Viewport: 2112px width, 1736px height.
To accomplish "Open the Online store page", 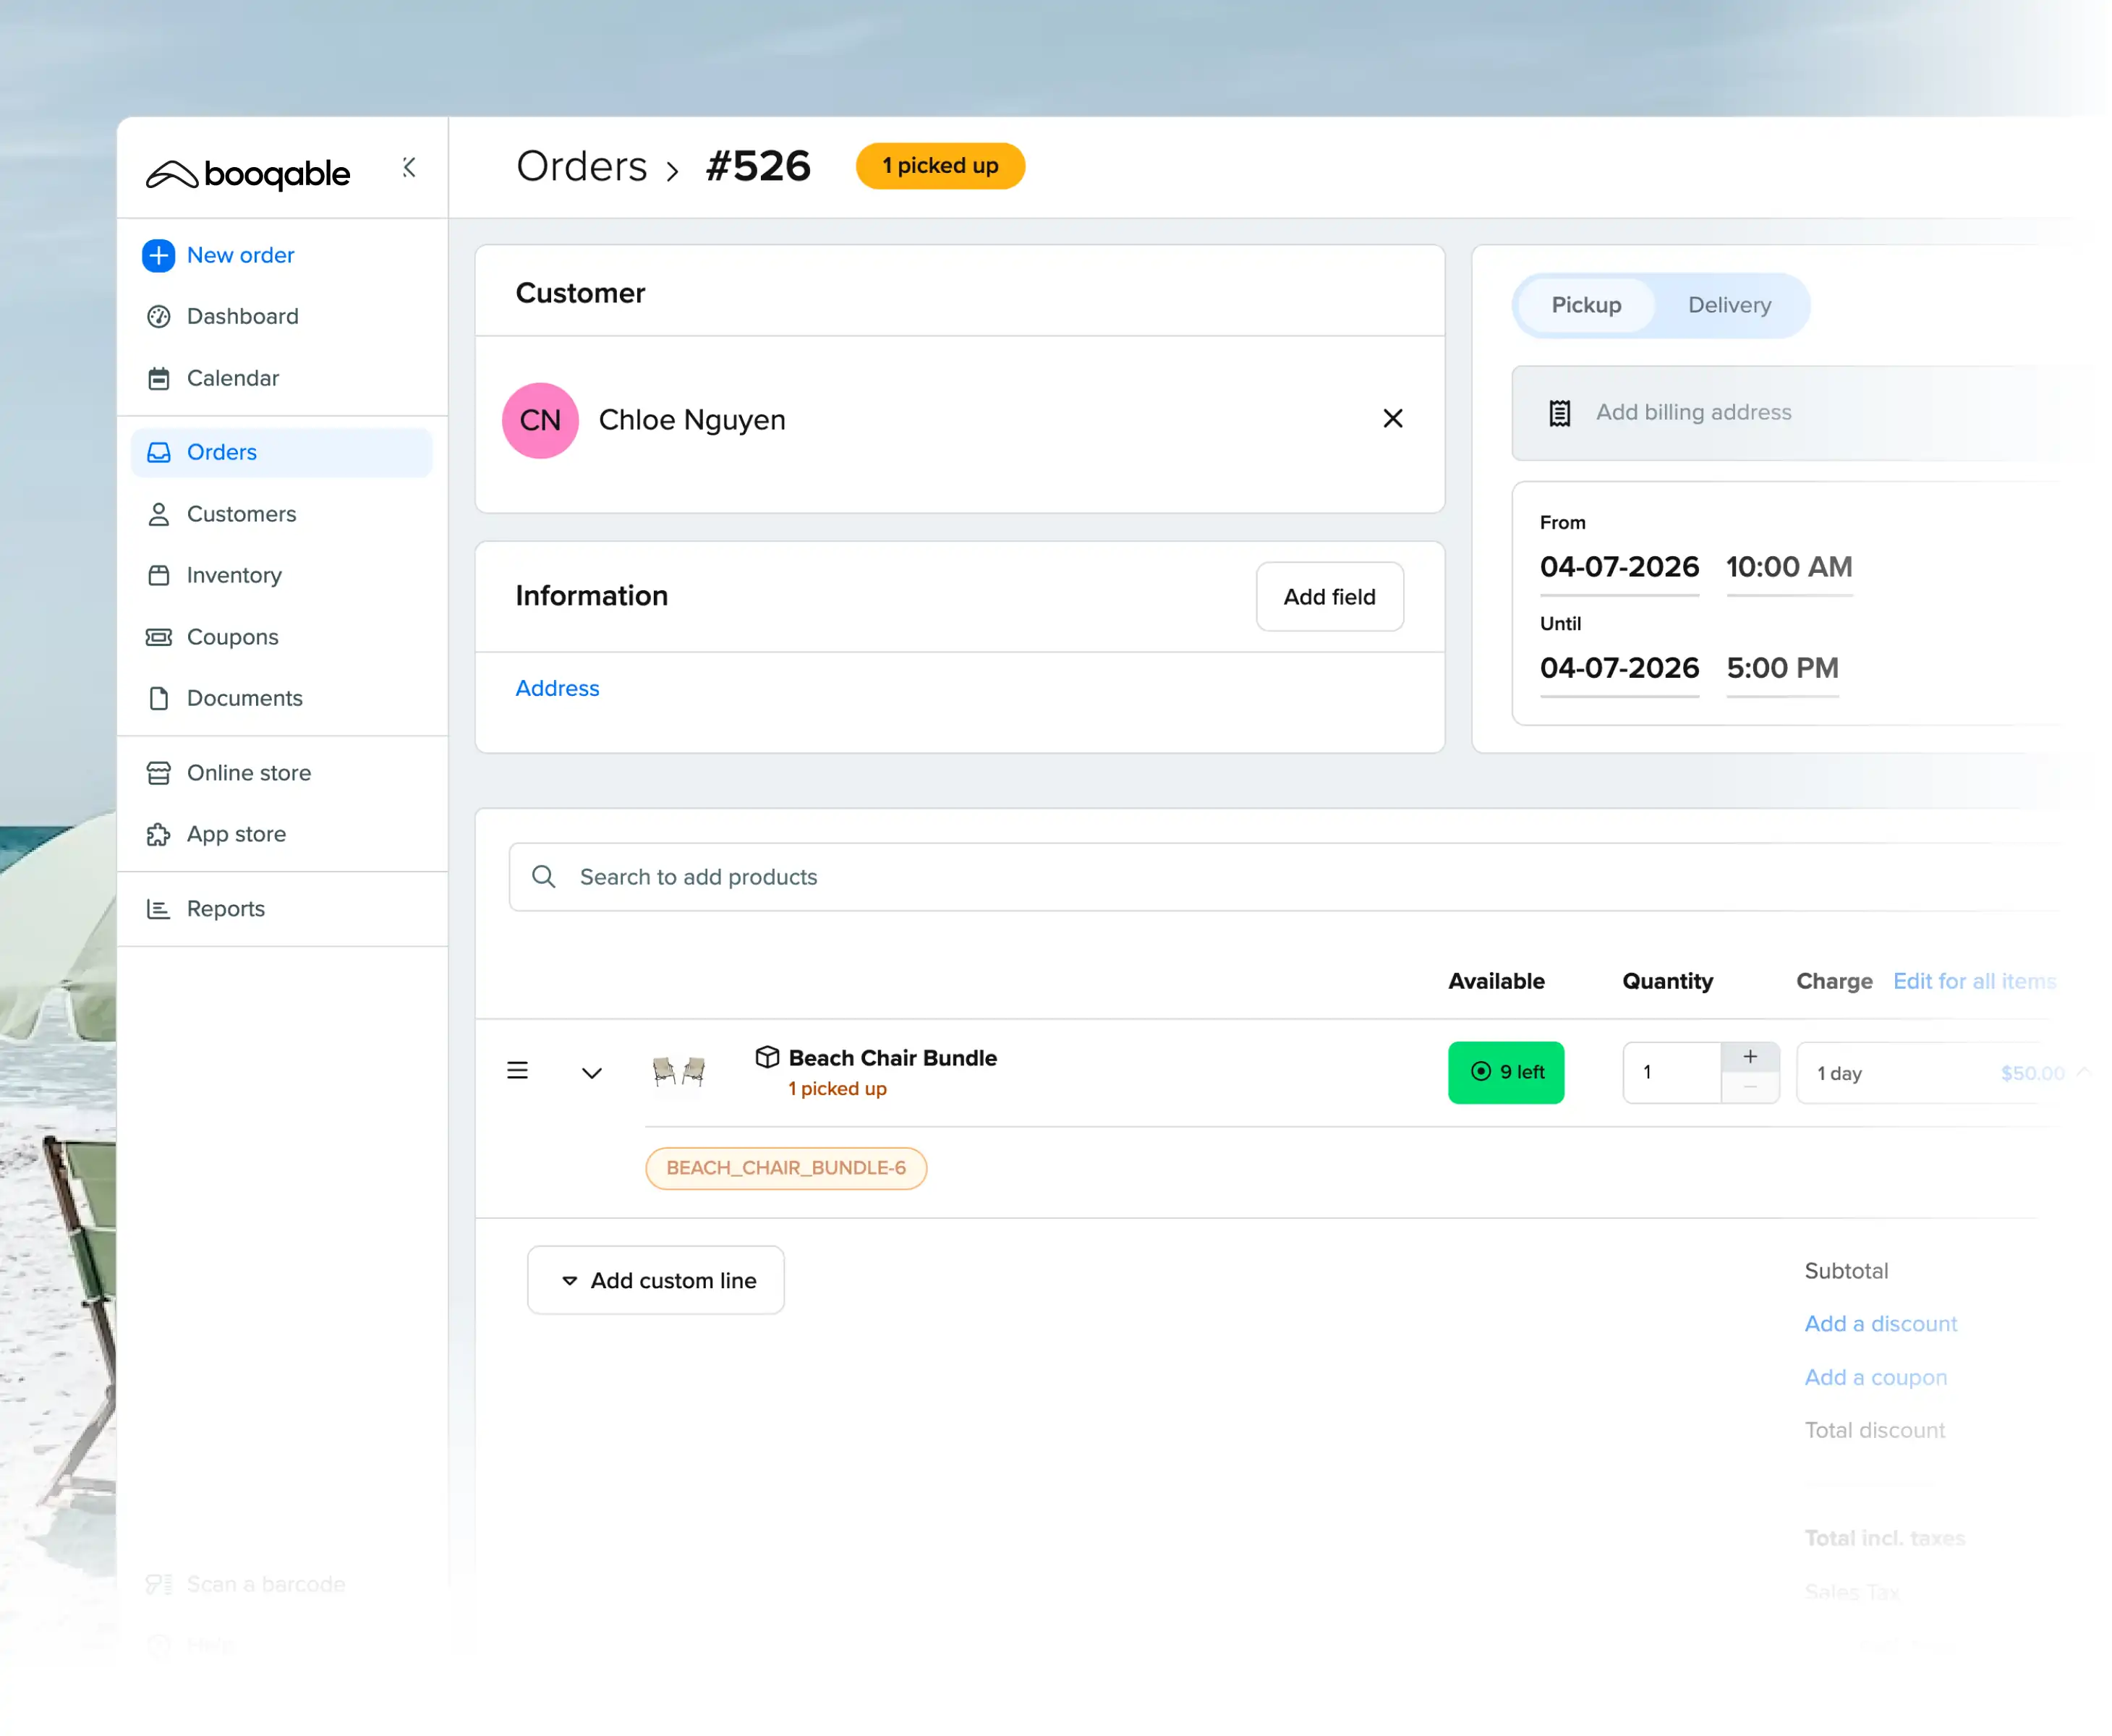I will point(248,773).
